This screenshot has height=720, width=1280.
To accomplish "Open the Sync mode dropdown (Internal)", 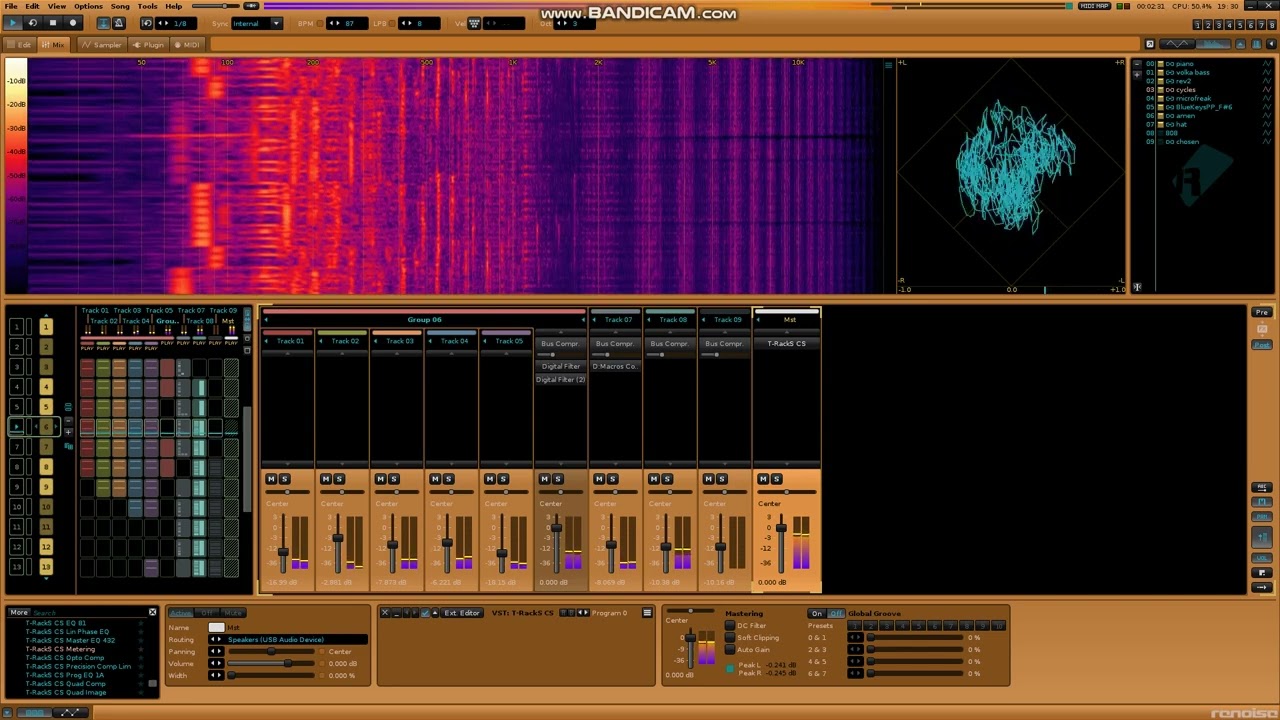I will tap(257, 23).
